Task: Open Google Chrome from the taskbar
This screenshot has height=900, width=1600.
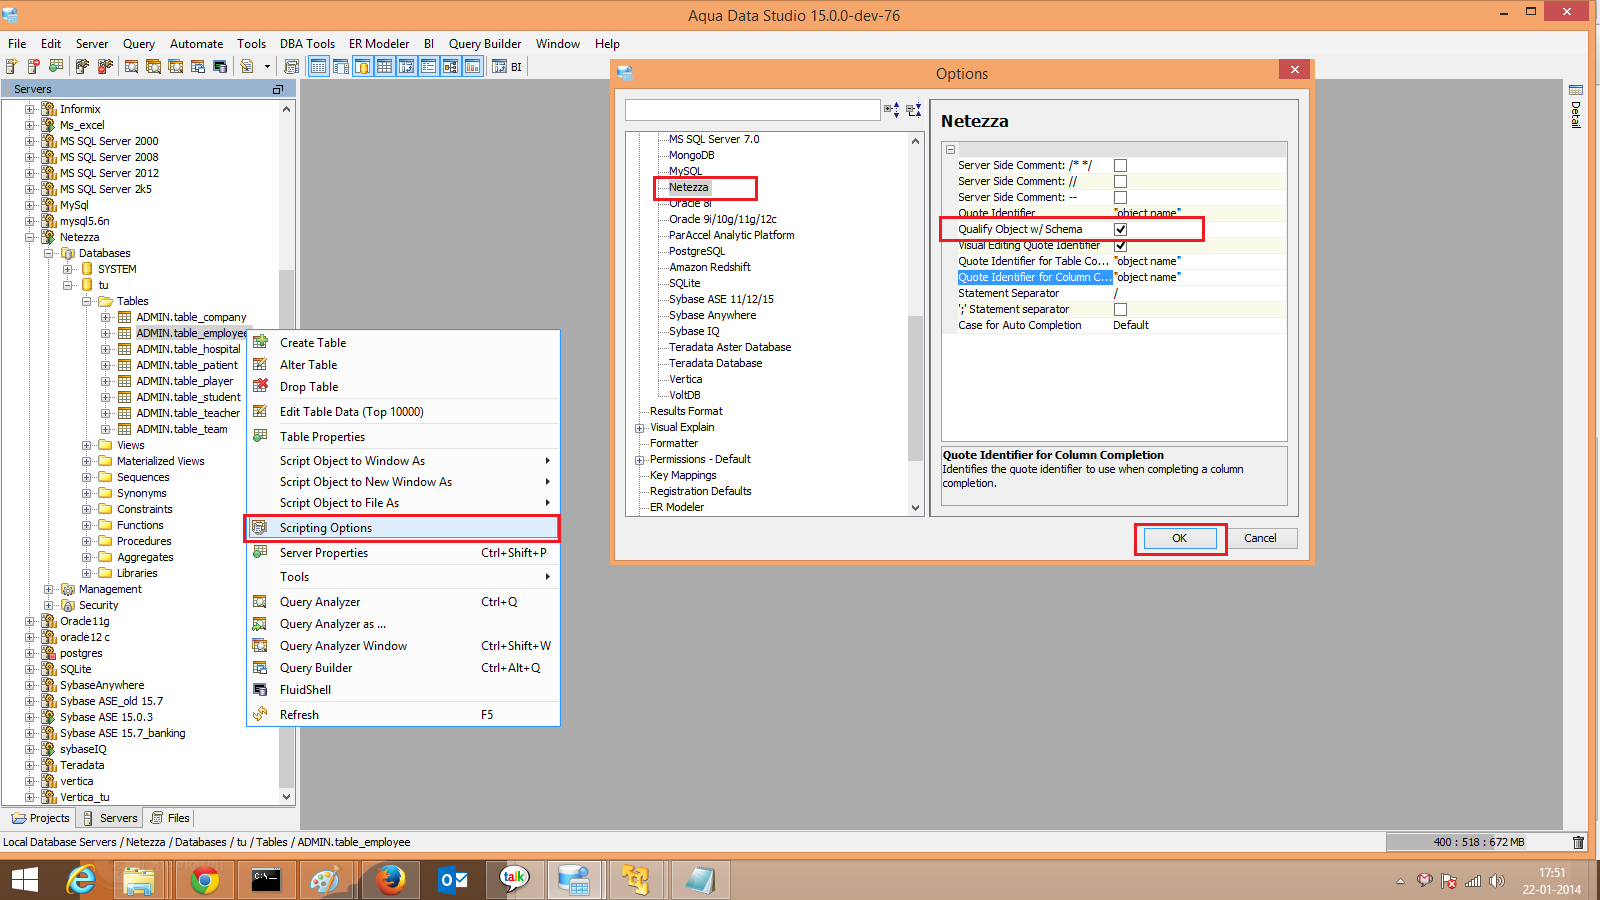Action: pyautogui.click(x=205, y=880)
